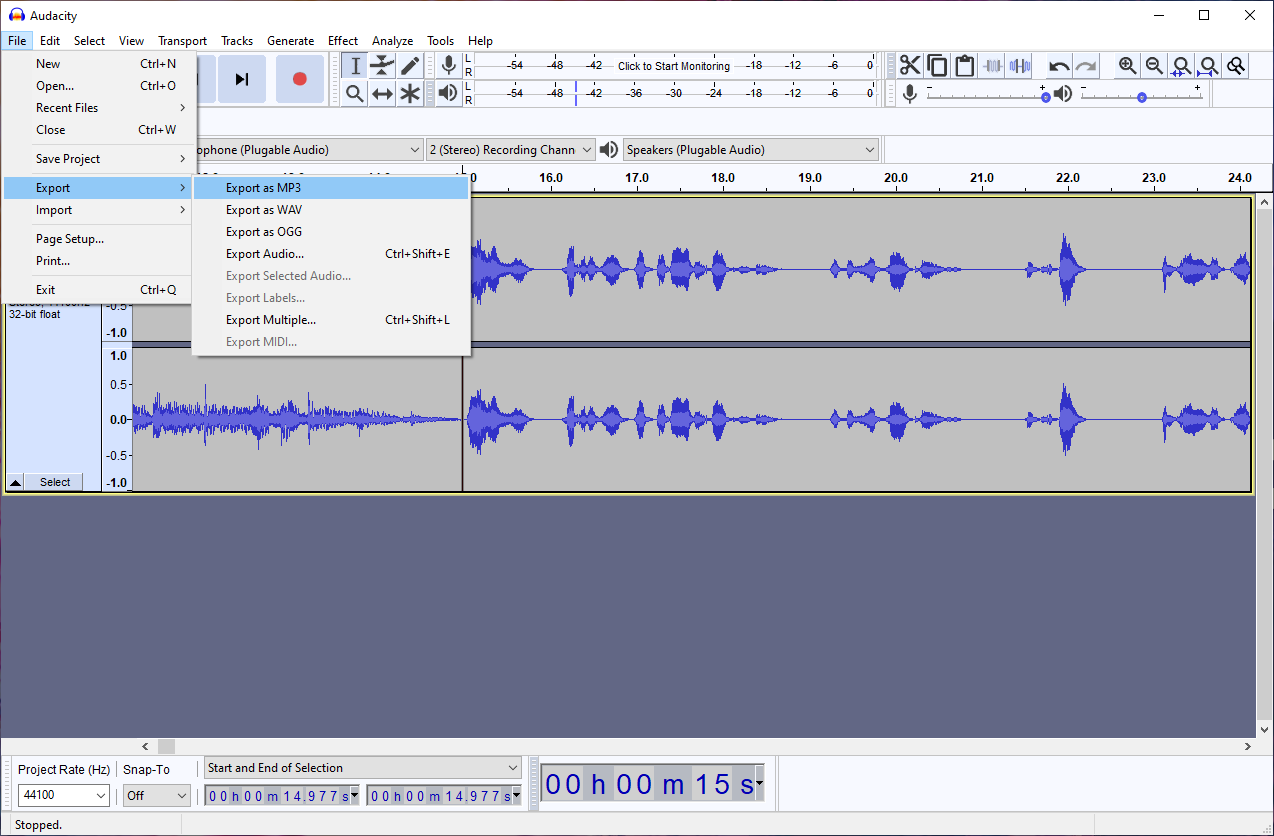Select the Envelope tool
The height and width of the screenshot is (836, 1274).
click(x=382, y=66)
